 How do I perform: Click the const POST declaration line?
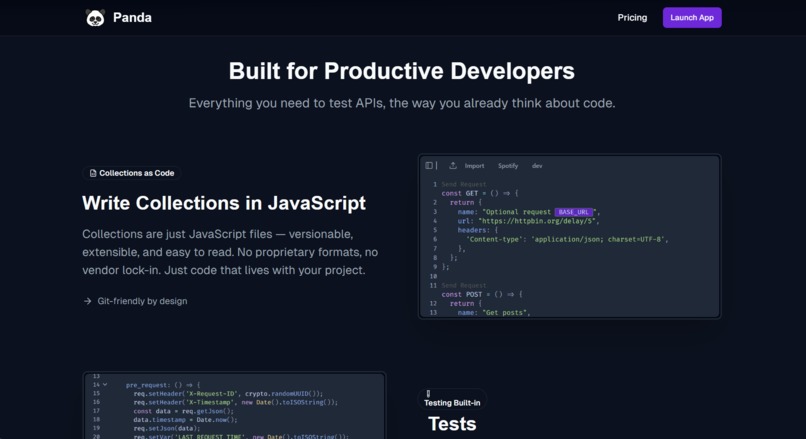482,295
